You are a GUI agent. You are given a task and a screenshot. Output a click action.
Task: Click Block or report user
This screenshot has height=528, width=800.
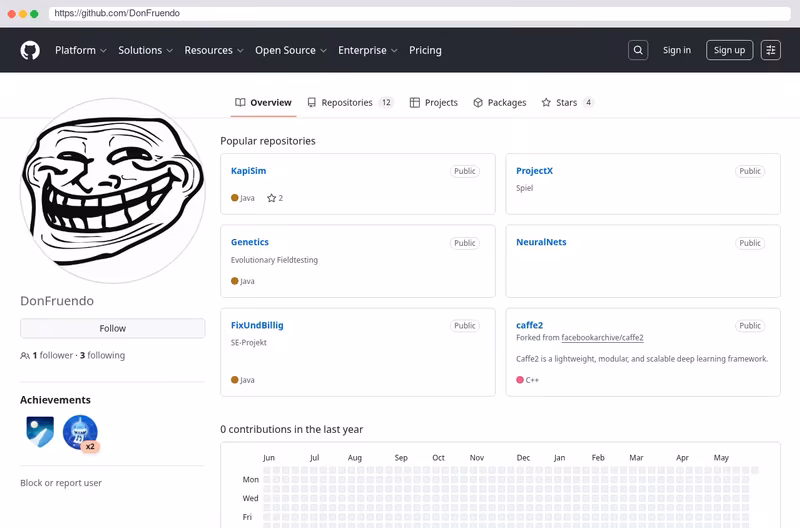point(61,483)
